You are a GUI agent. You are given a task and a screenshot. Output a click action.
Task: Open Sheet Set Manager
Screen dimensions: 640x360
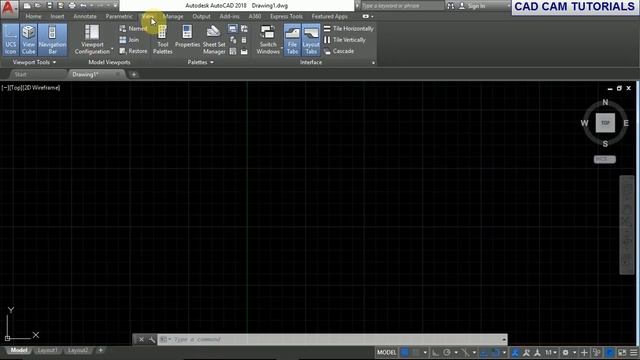click(x=214, y=40)
